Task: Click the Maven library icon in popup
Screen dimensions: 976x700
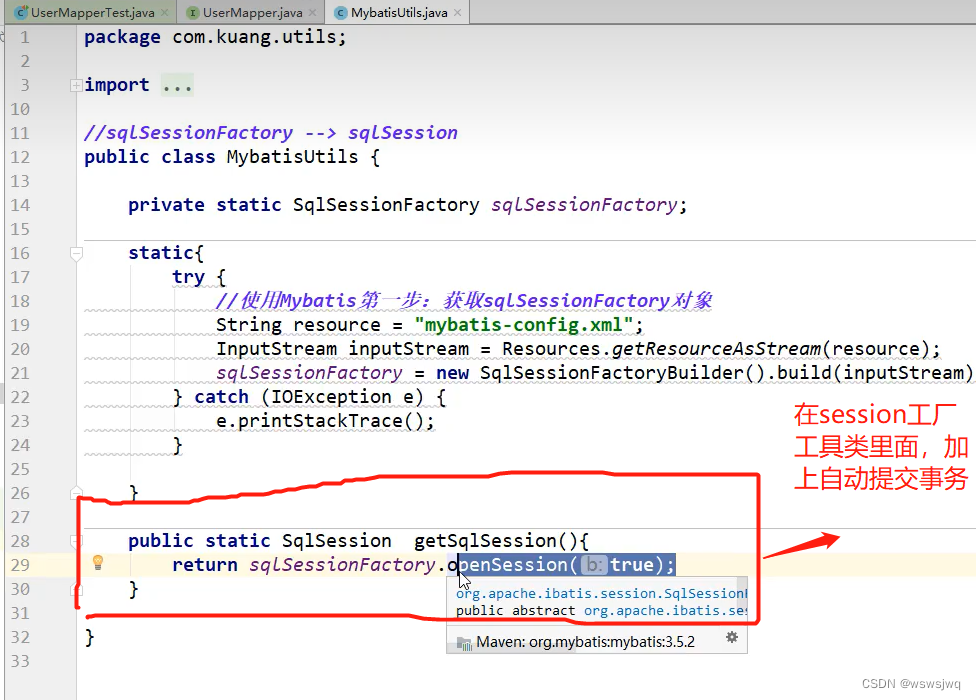Action: click(464, 643)
